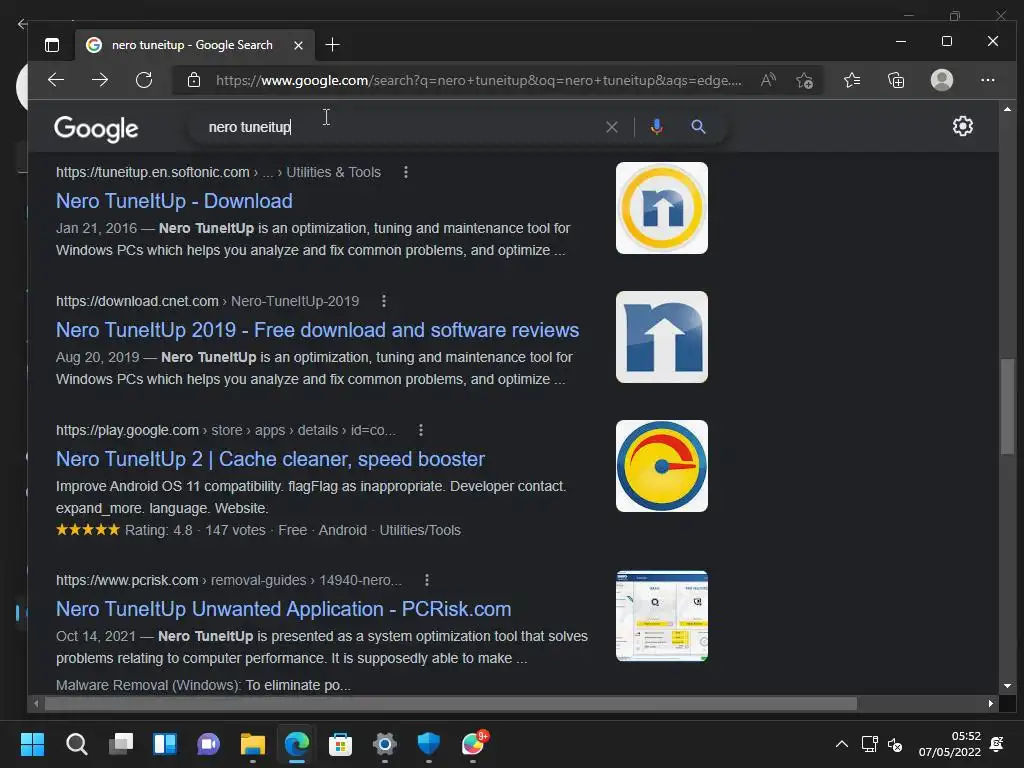Screen dimensions: 1024x768
Task: Click tuneitup.en.softonic.com breadcrumb URL
Action: (218, 172)
